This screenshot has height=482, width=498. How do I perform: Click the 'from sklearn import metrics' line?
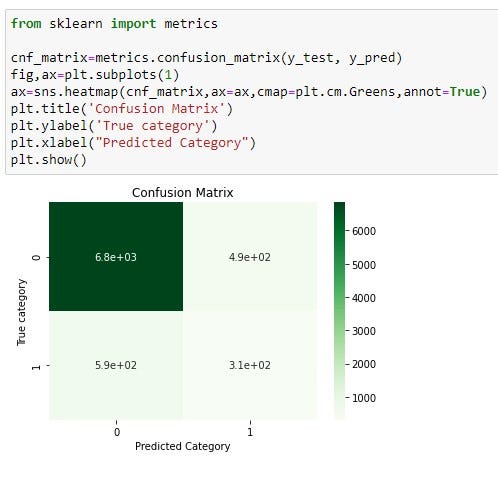[x=114, y=24]
